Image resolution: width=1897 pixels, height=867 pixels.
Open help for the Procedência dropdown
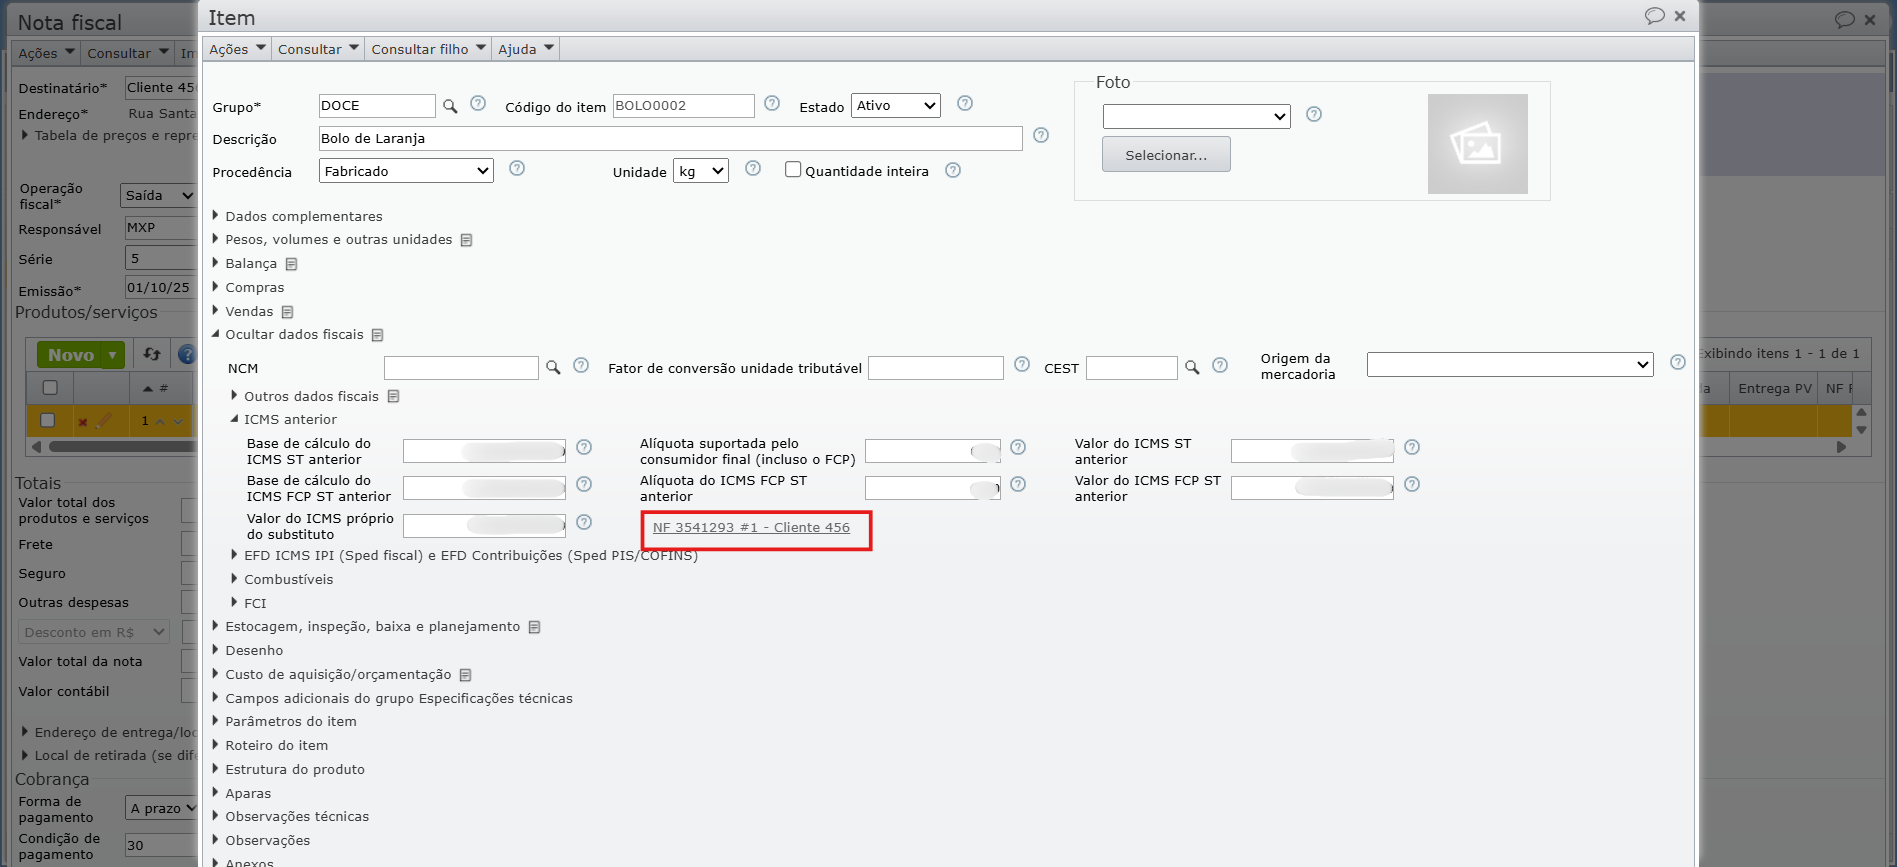[x=517, y=168]
